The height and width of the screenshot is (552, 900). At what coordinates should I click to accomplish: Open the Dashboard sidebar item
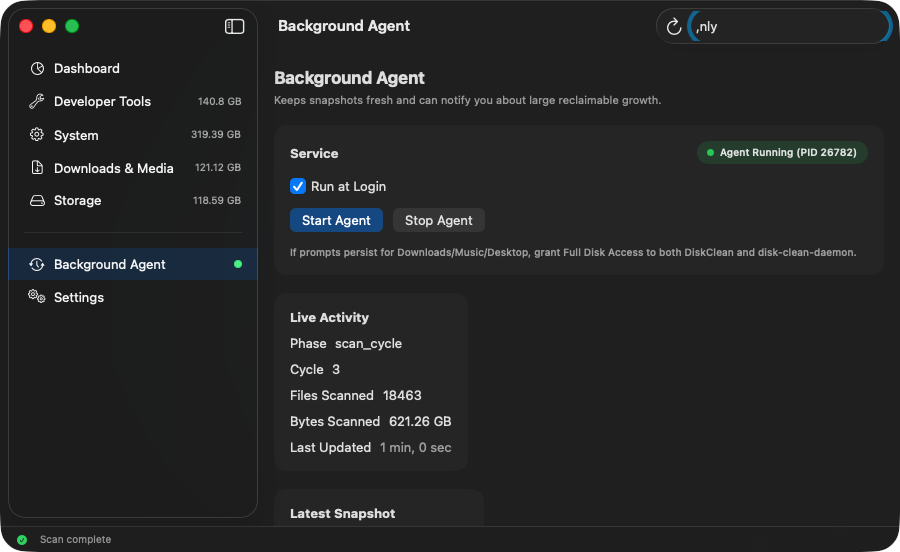(133, 68)
